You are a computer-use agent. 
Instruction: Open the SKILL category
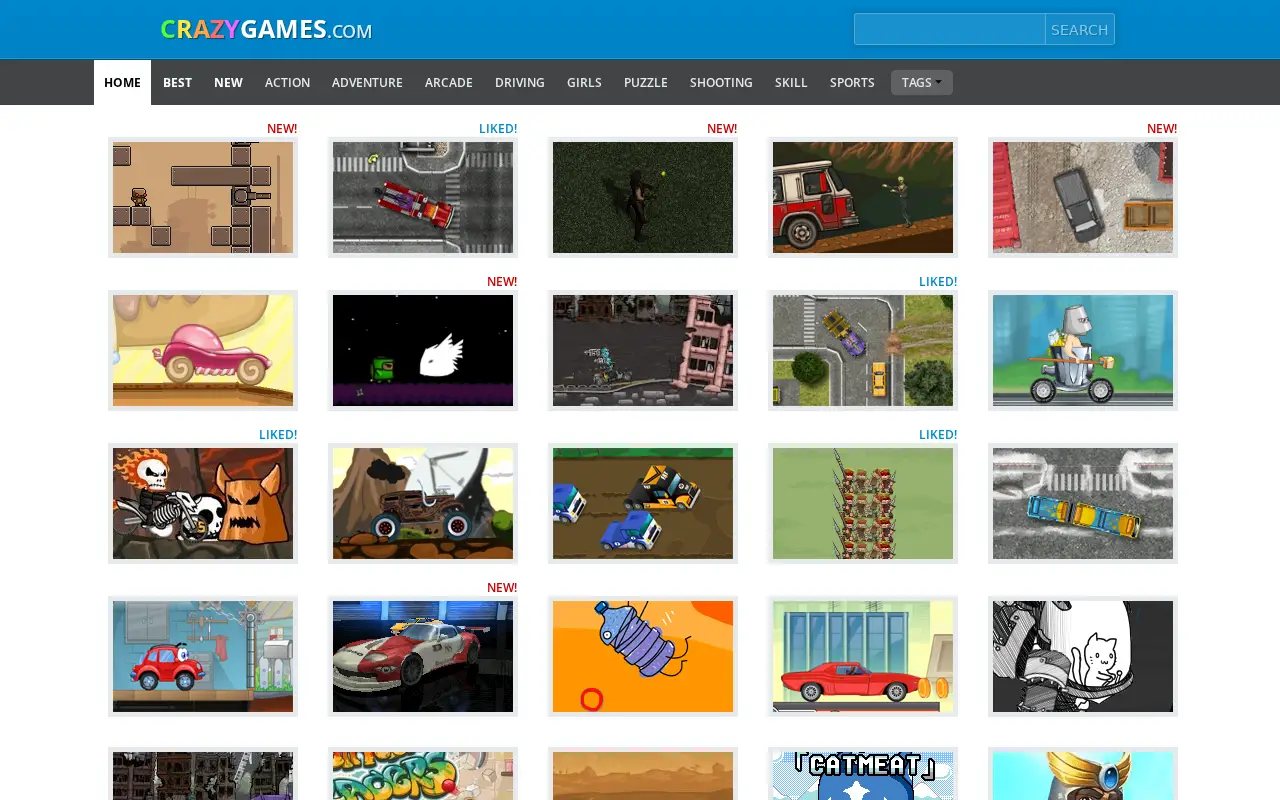point(791,82)
